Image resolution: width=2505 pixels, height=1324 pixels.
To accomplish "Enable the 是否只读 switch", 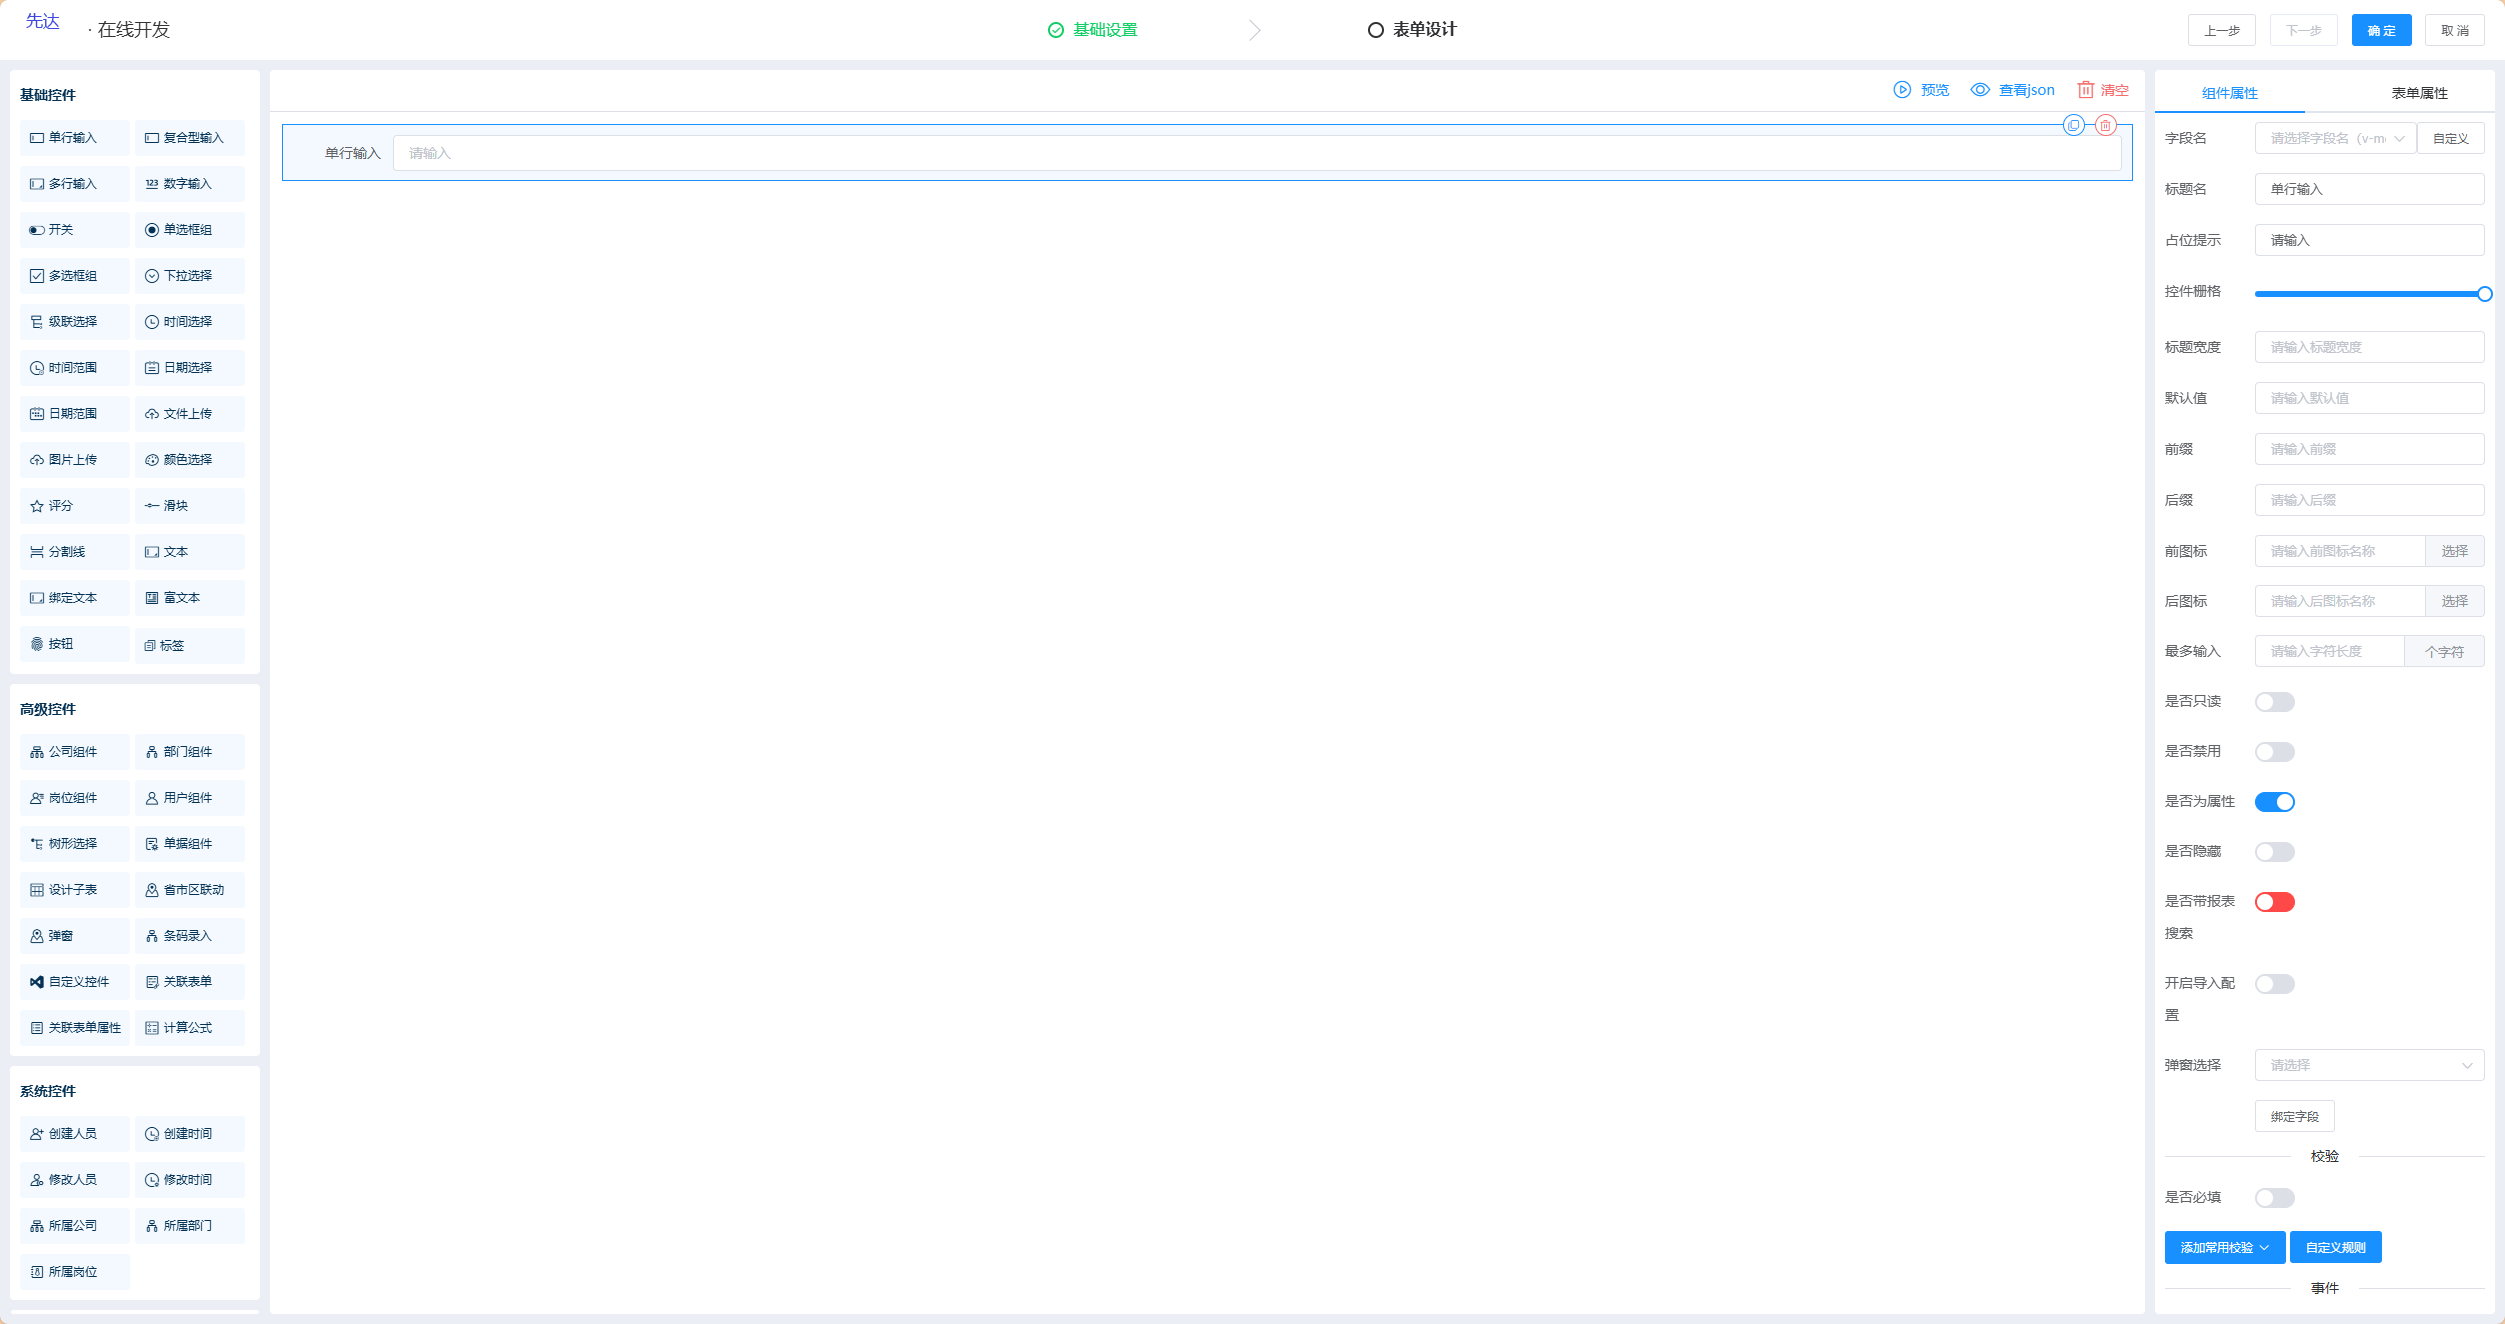I will 2274,702.
